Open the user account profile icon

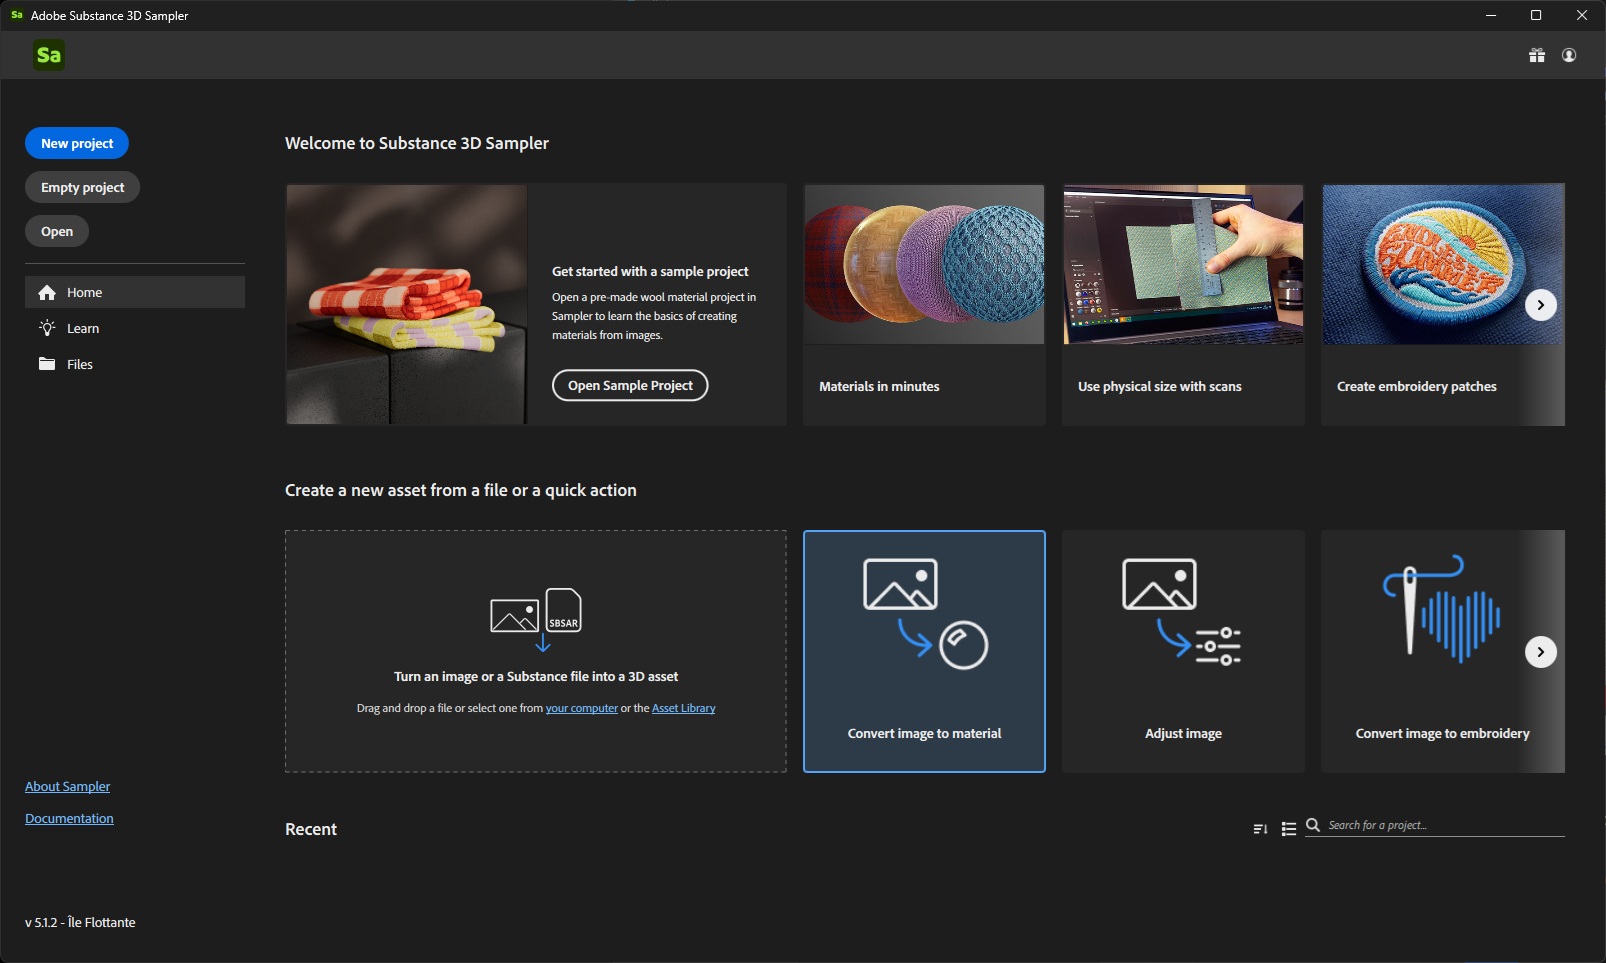[x=1569, y=56]
